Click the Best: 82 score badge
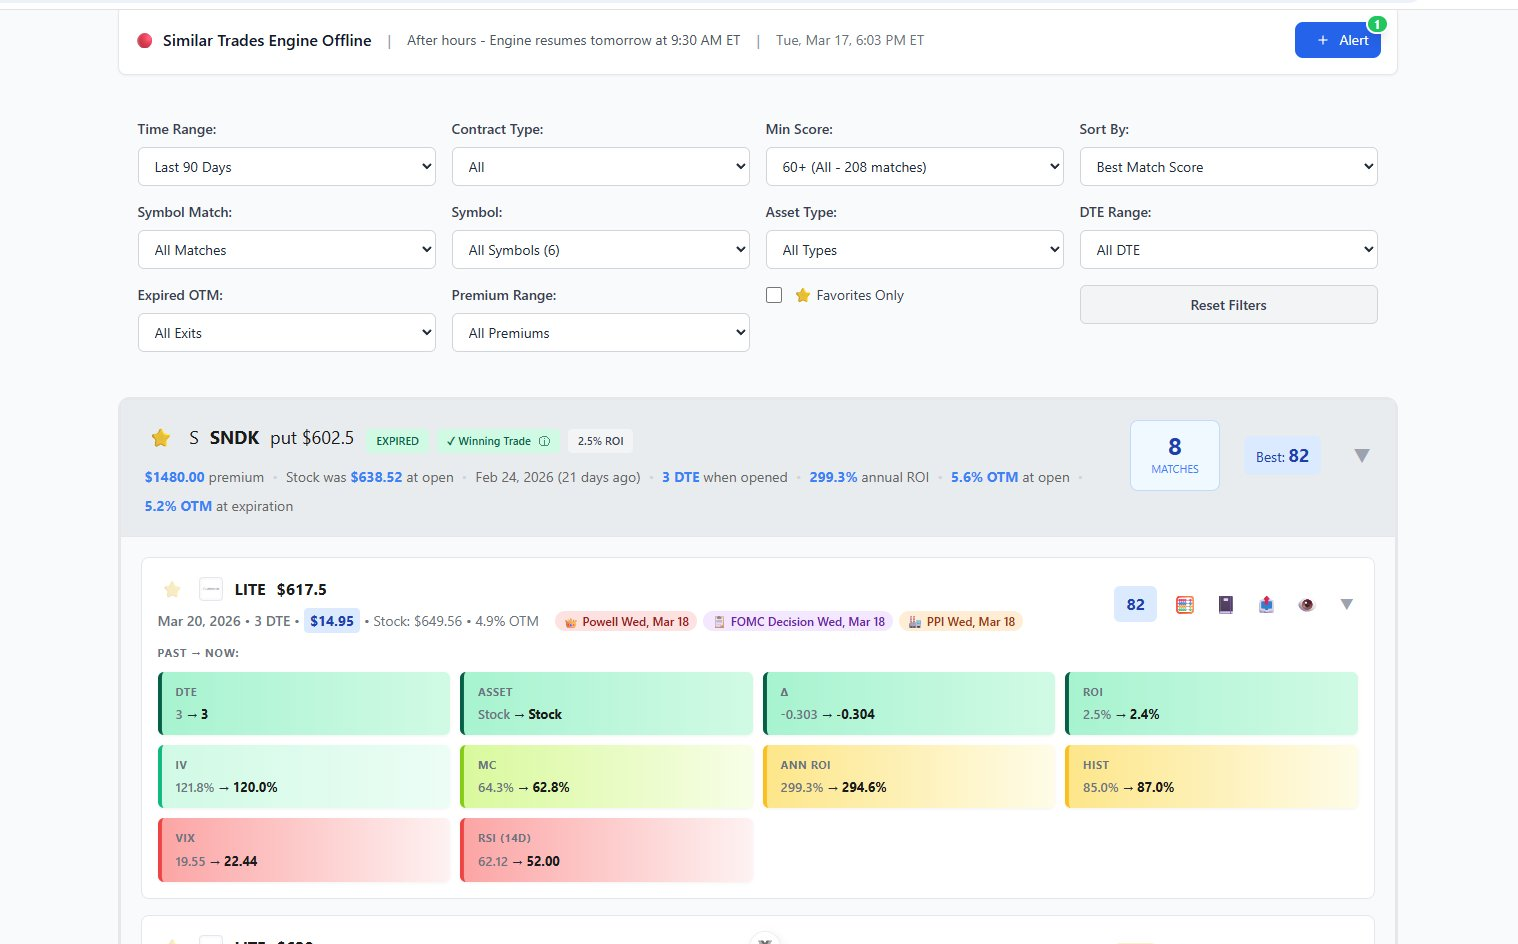This screenshot has height=944, width=1518. (x=1282, y=456)
